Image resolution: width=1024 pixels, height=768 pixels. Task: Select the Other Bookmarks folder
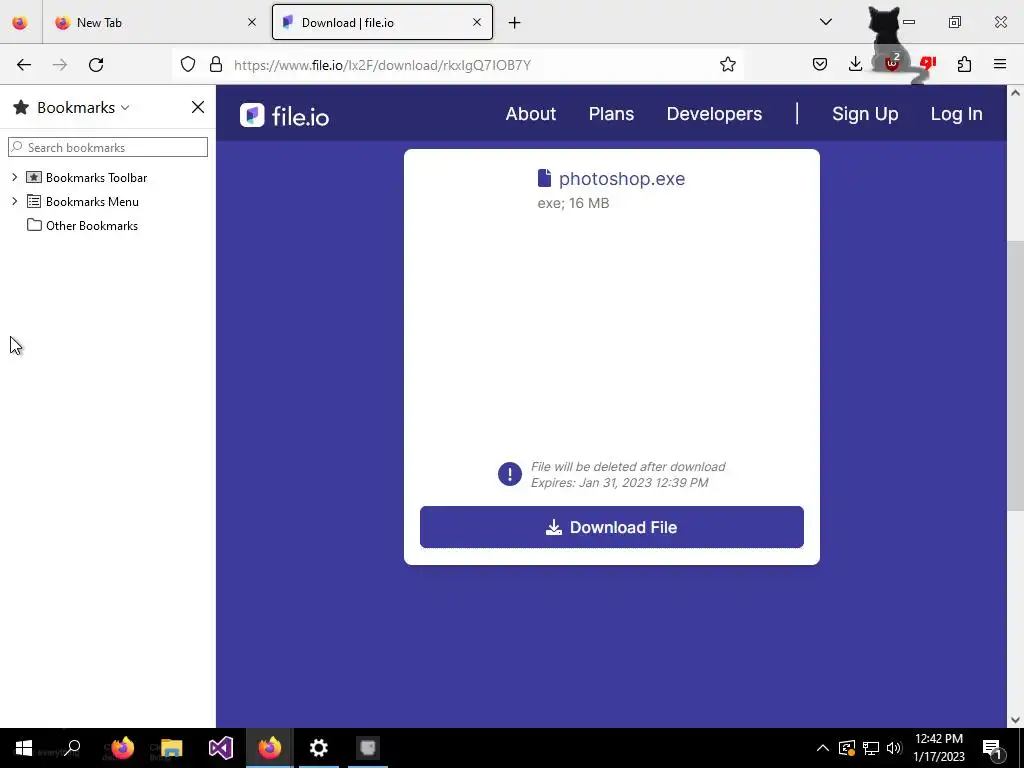coord(91,225)
